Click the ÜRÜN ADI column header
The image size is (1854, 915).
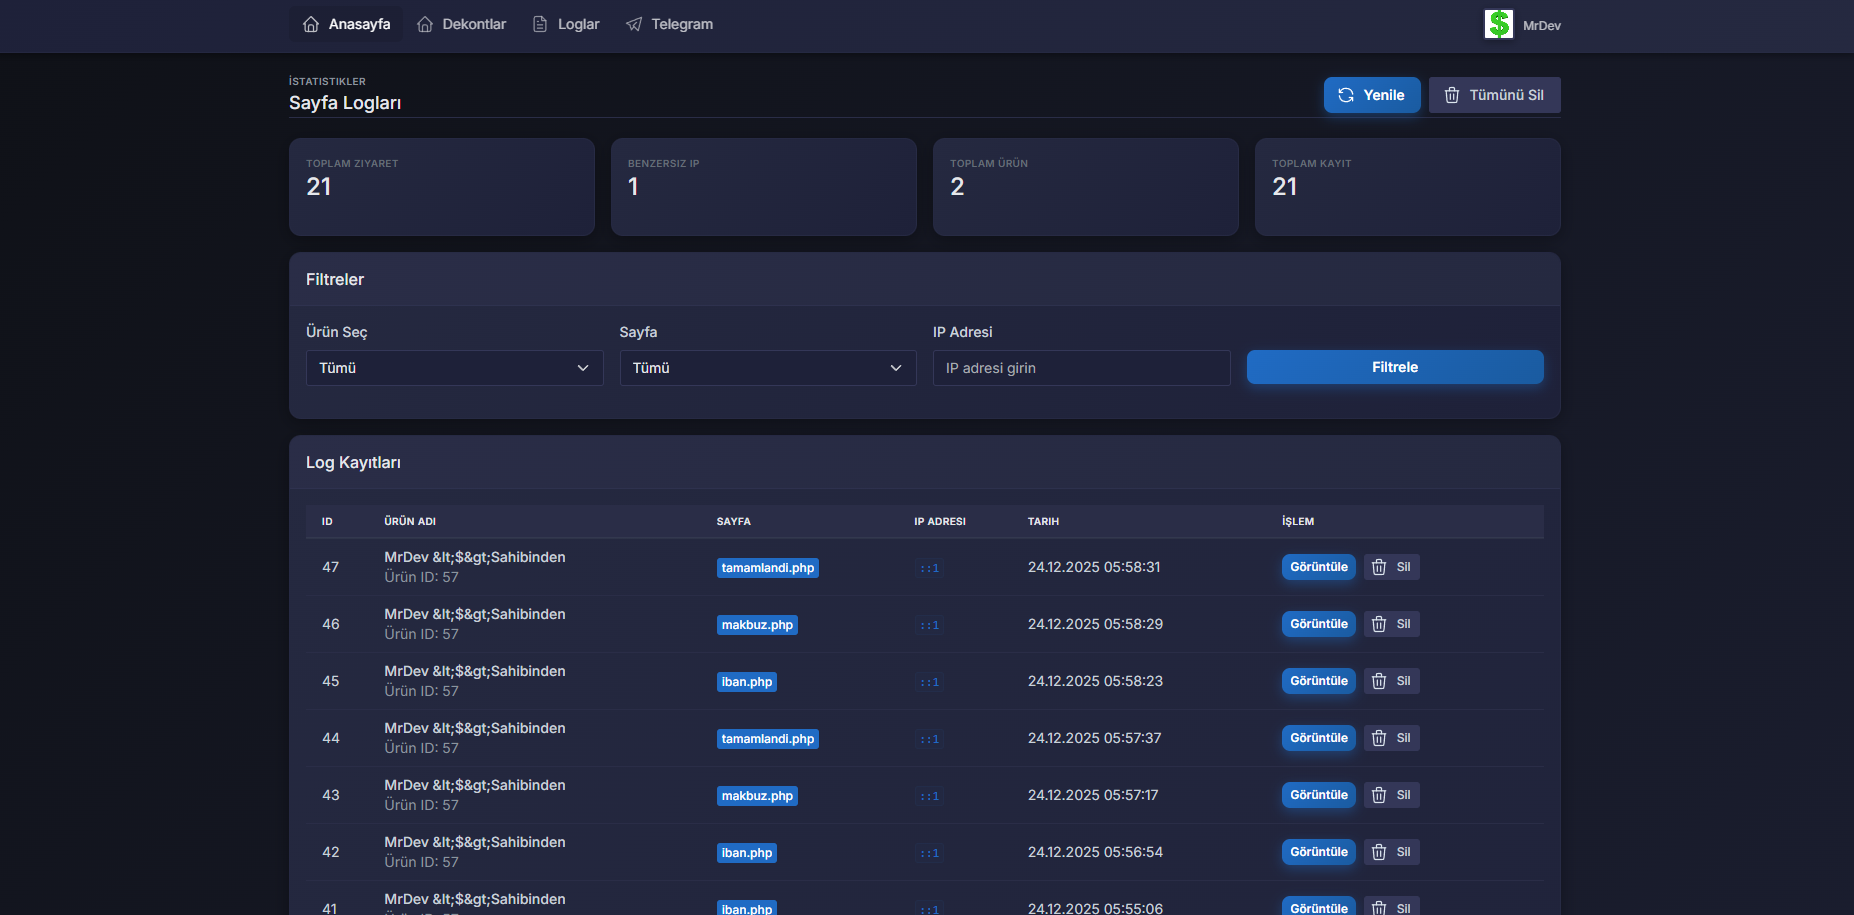point(410,521)
